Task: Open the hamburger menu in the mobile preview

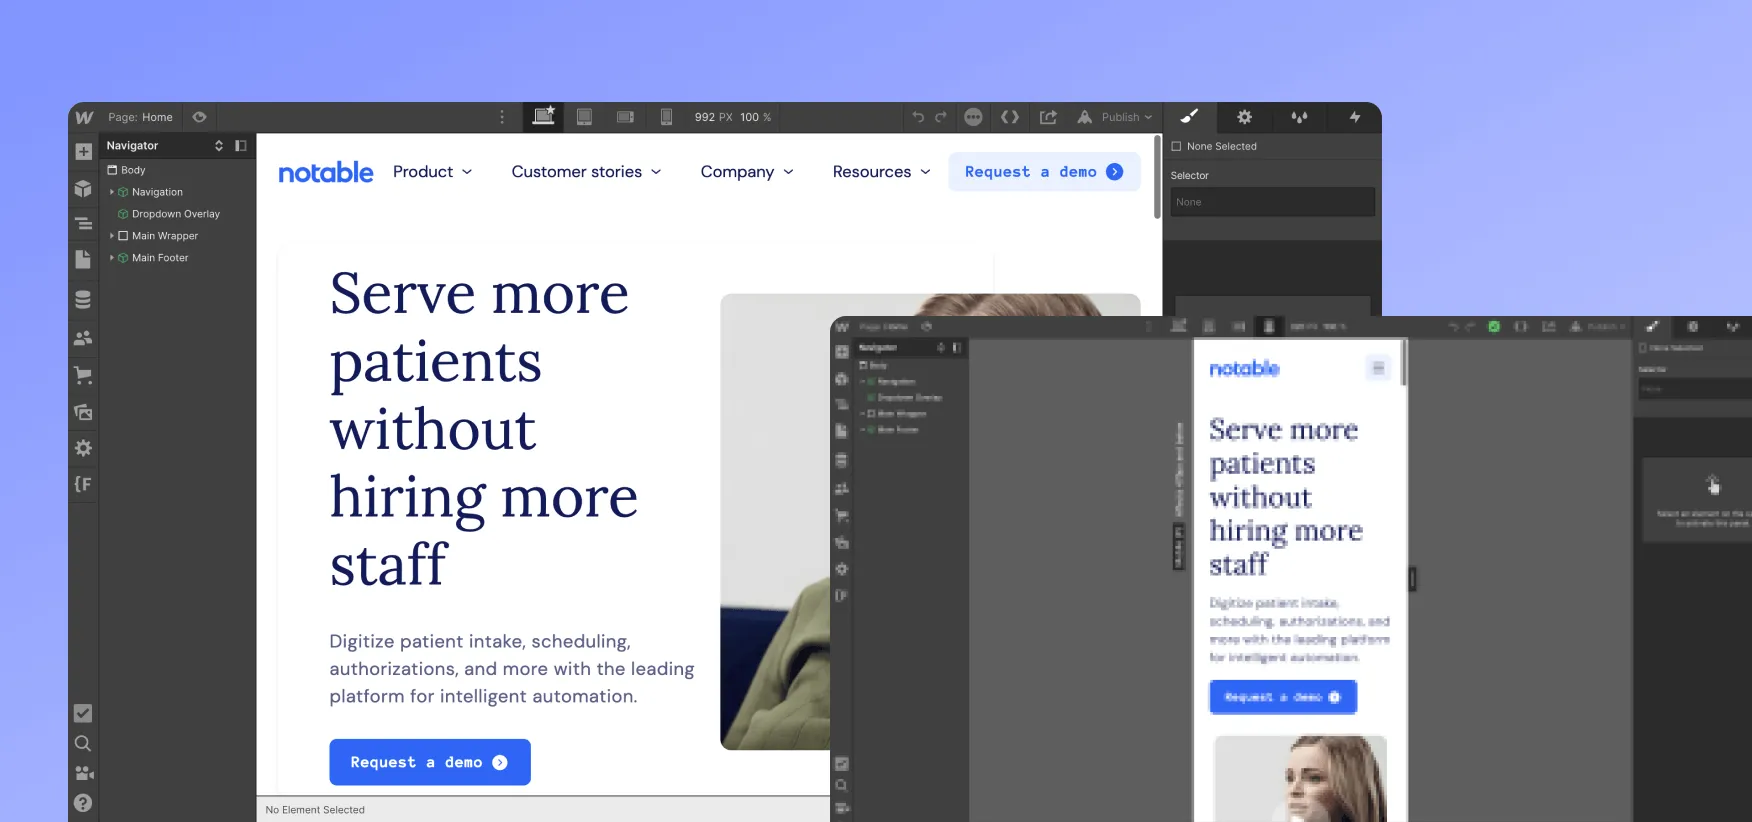Action: click(x=1378, y=368)
